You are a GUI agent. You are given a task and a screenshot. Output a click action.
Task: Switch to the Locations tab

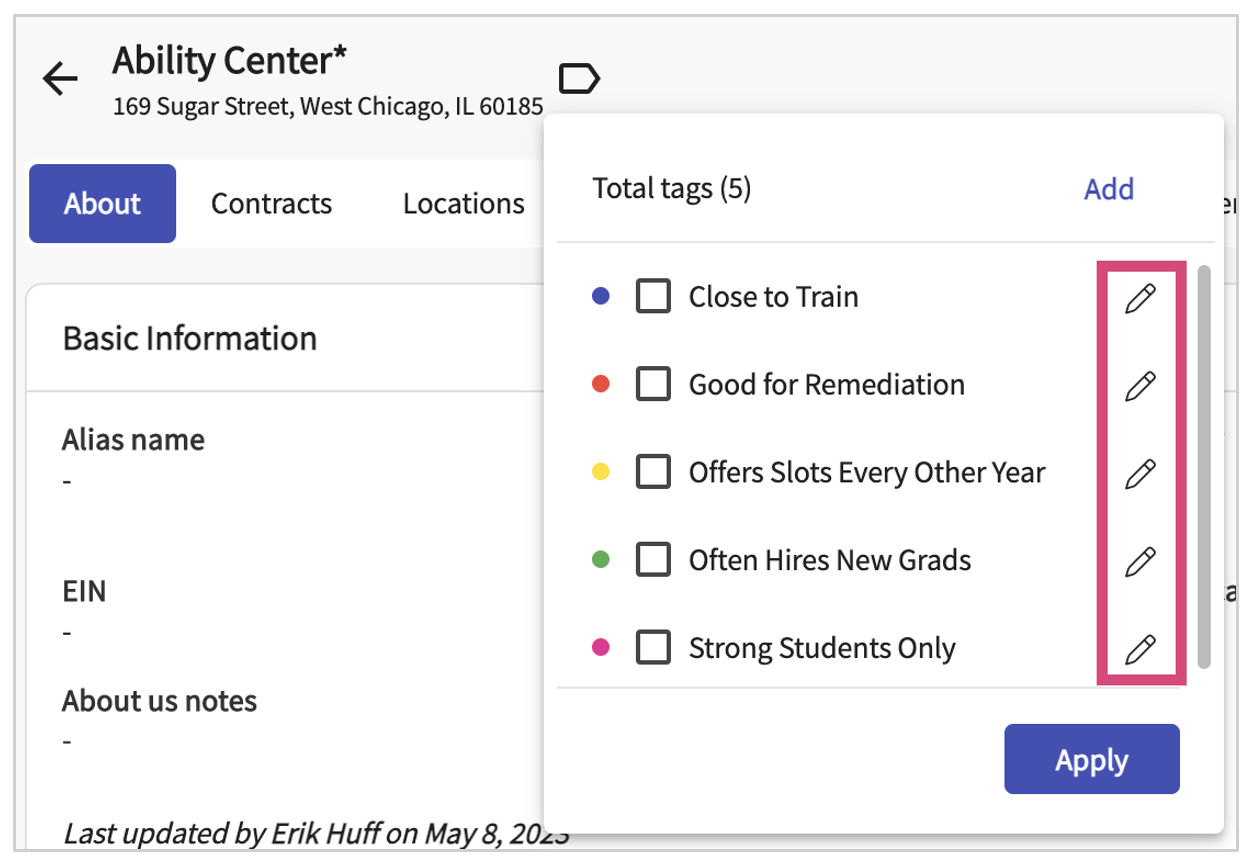463,204
